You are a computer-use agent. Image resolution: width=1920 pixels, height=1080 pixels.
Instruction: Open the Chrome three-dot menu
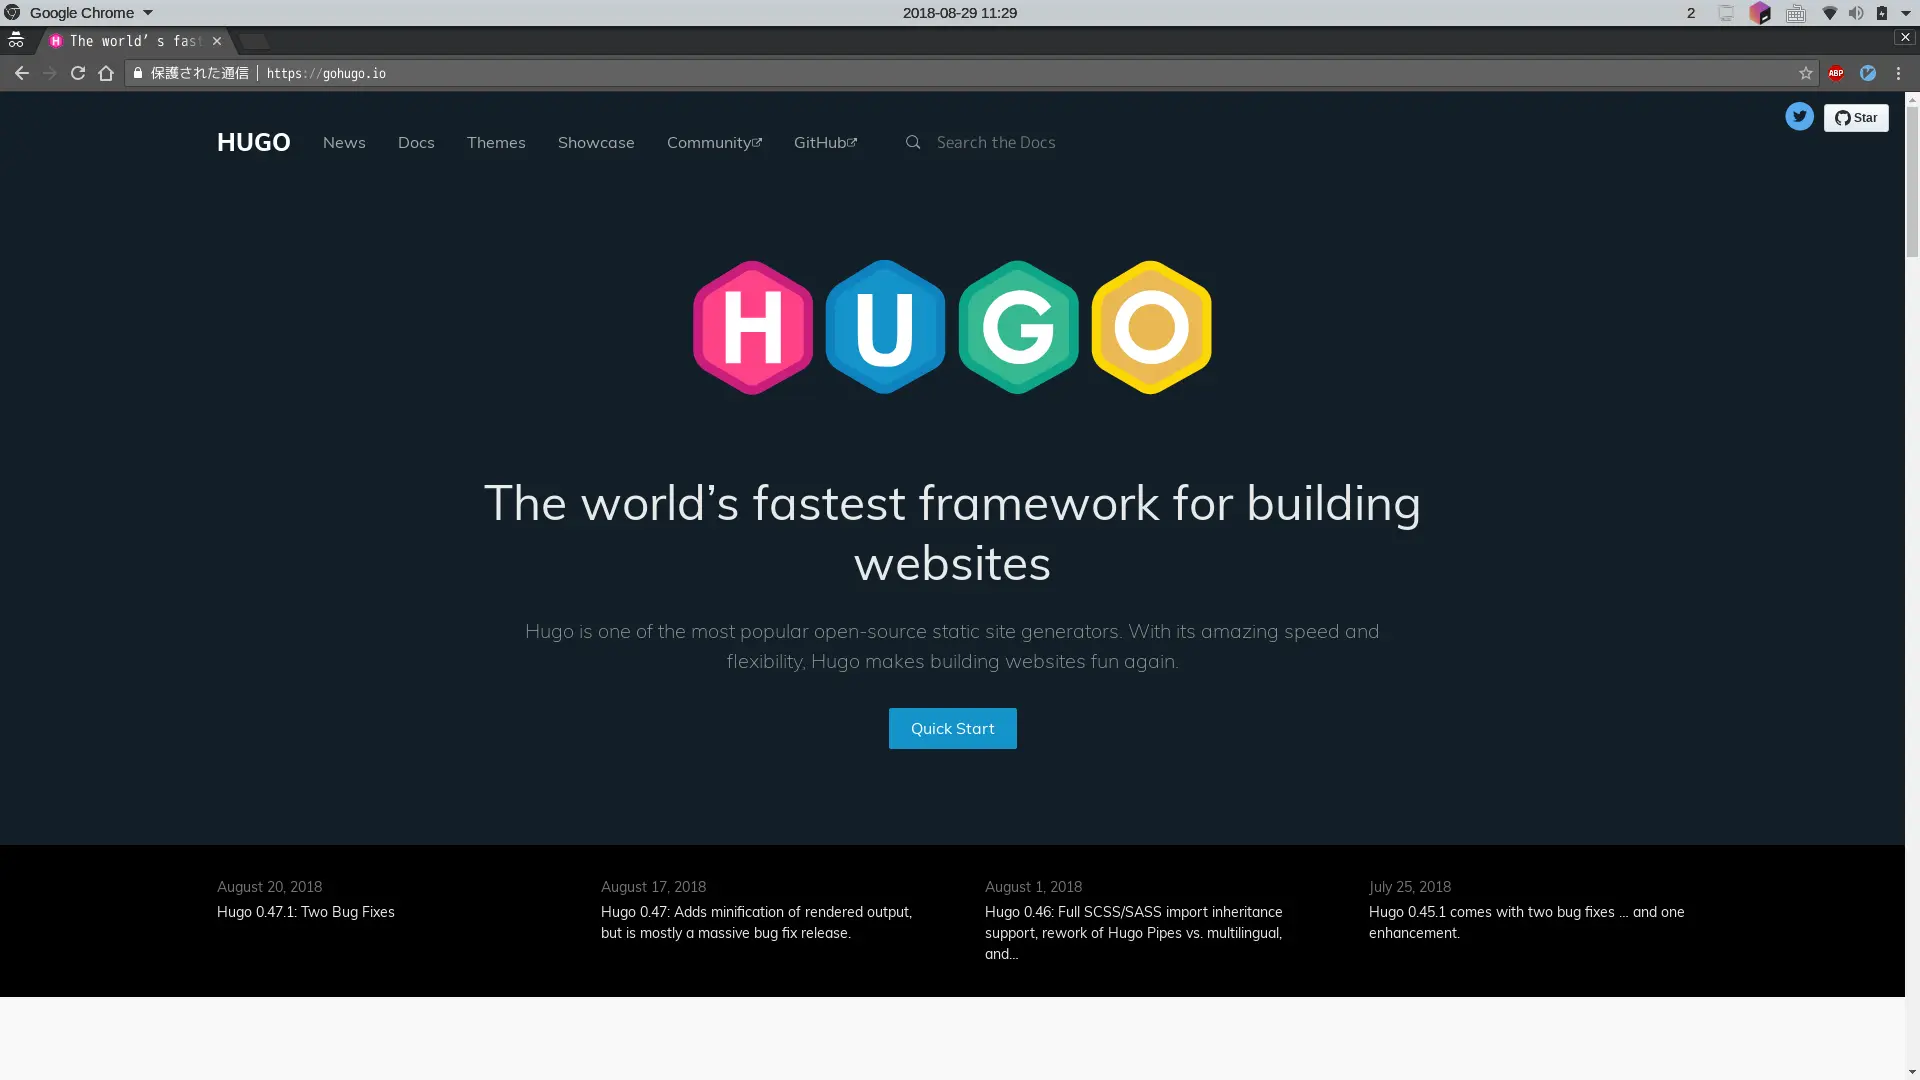[x=1898, y=73]
